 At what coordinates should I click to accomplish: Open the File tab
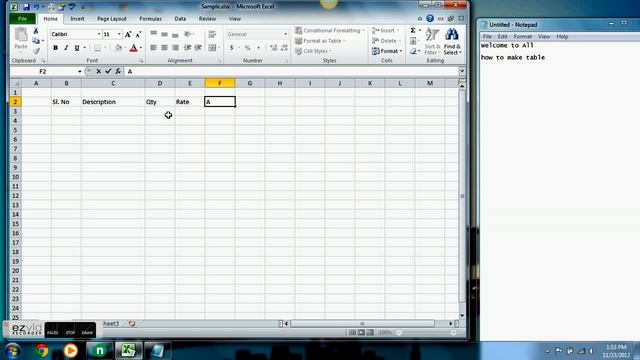click(22, 19)
